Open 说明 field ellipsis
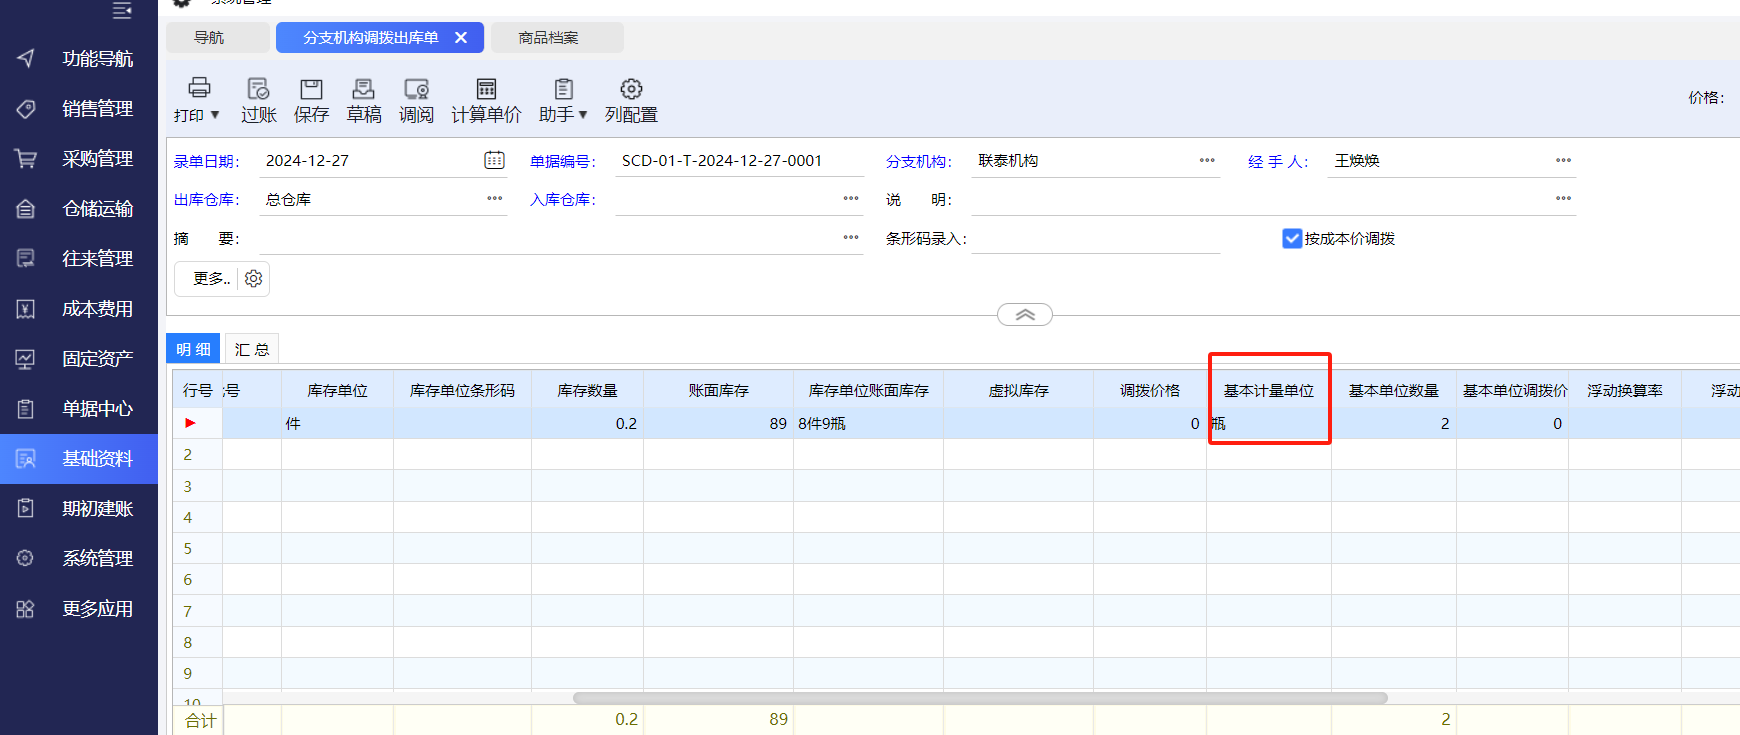The image size is (1740, 735). 1563,198
